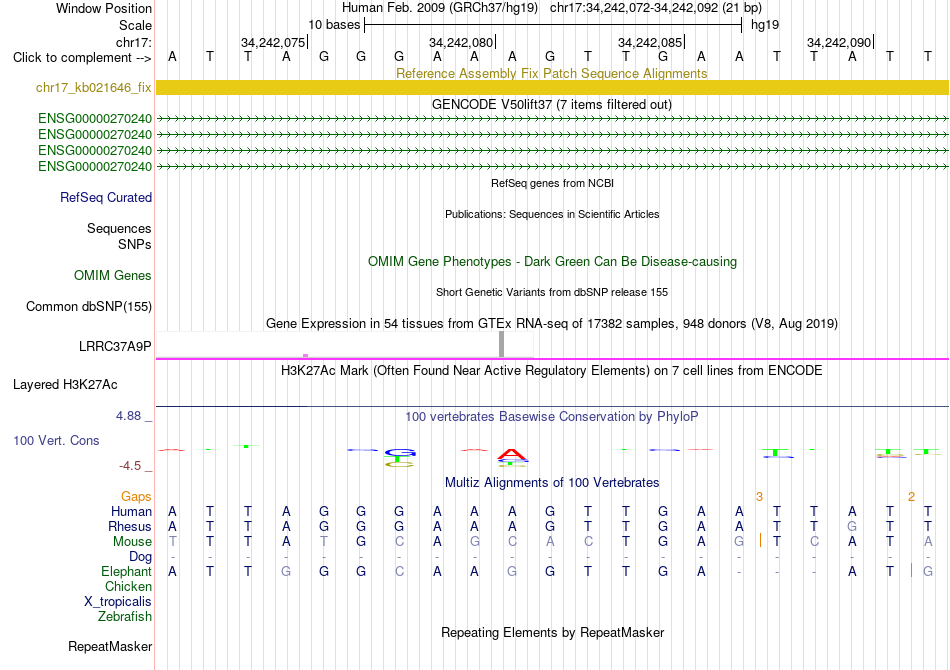Image resolution: width=950 pixels, height=670 pixels.
Task: Click 'Multiz Alignments of 100 Vertebrates' title
Action: 552,482
